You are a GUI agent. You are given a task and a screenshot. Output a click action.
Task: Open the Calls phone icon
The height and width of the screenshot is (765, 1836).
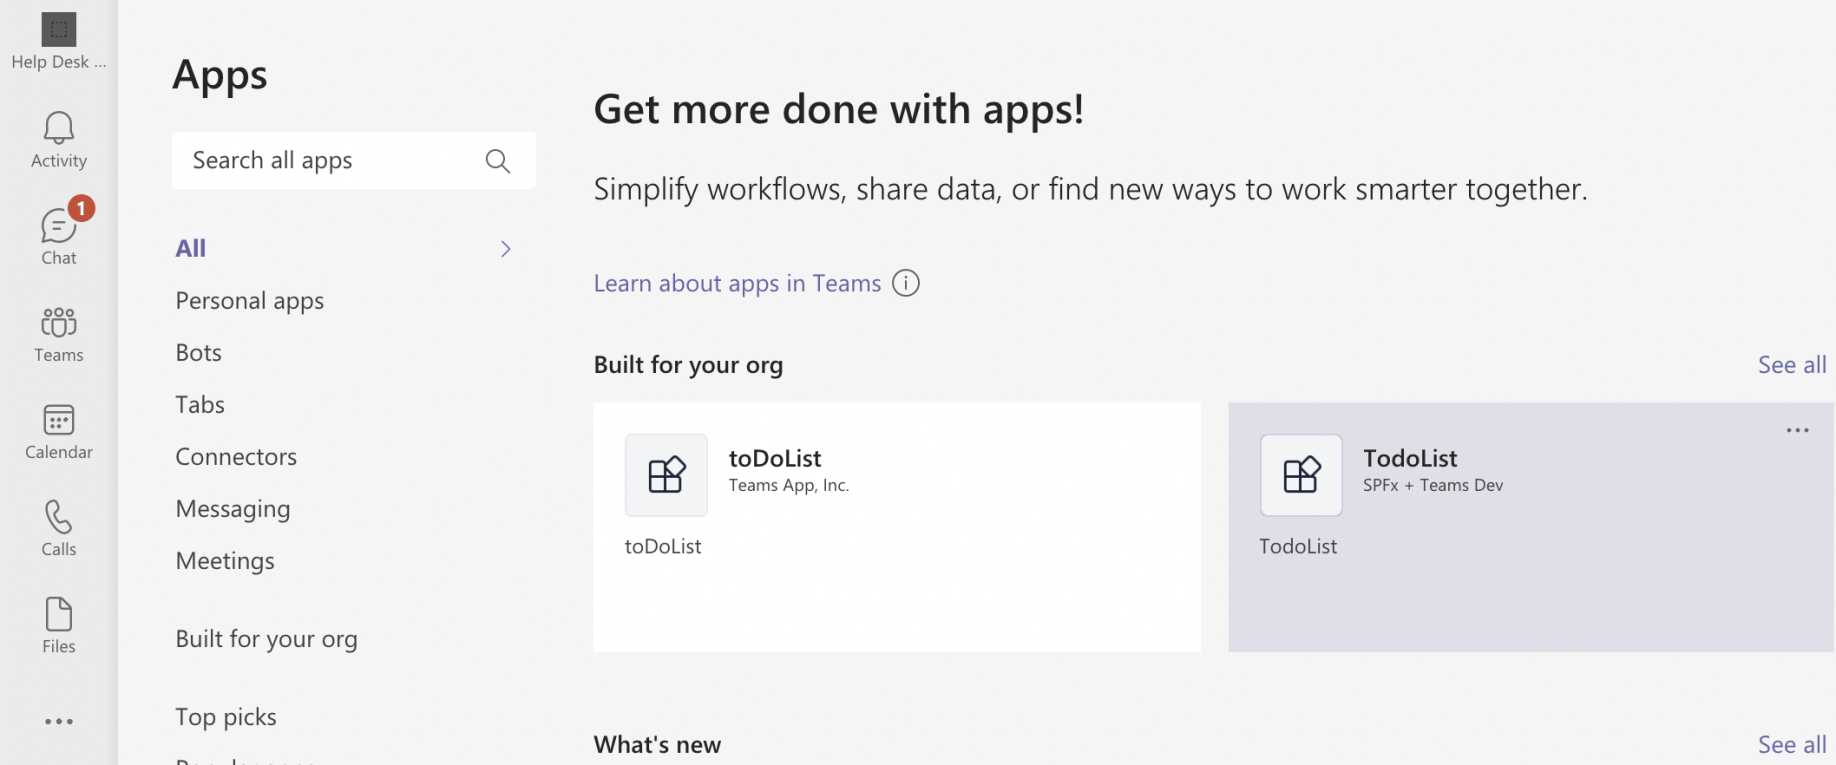59,518
